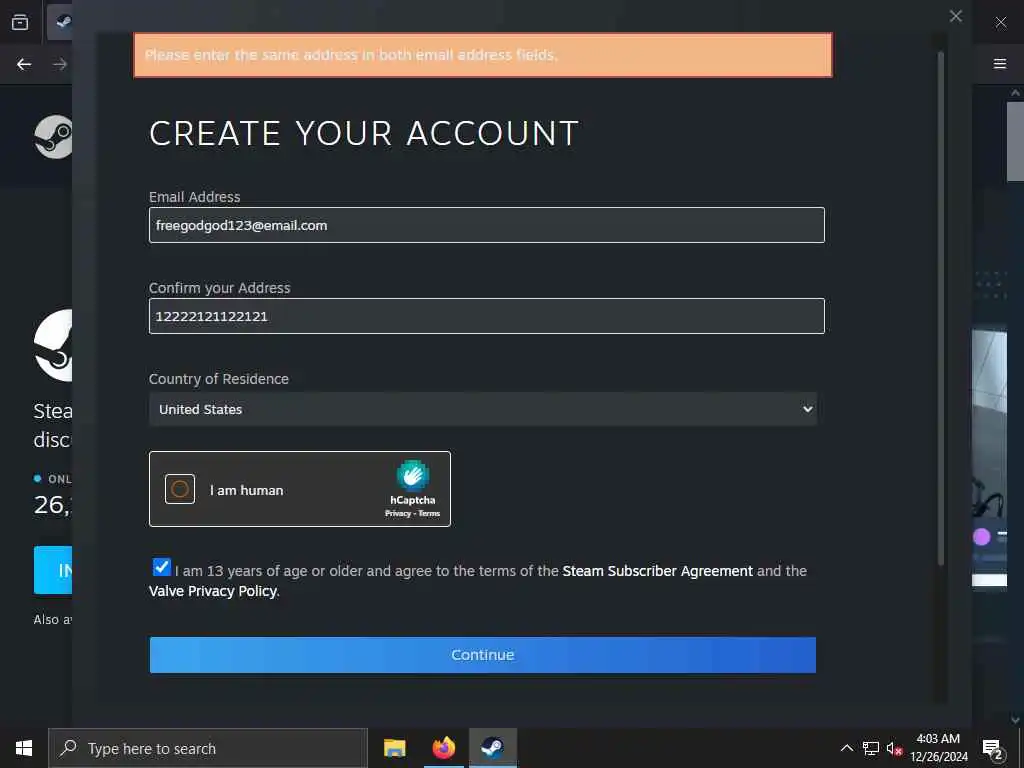
Task: Open File Explorer from the taskbar
Action: click(x=394, y=748)
